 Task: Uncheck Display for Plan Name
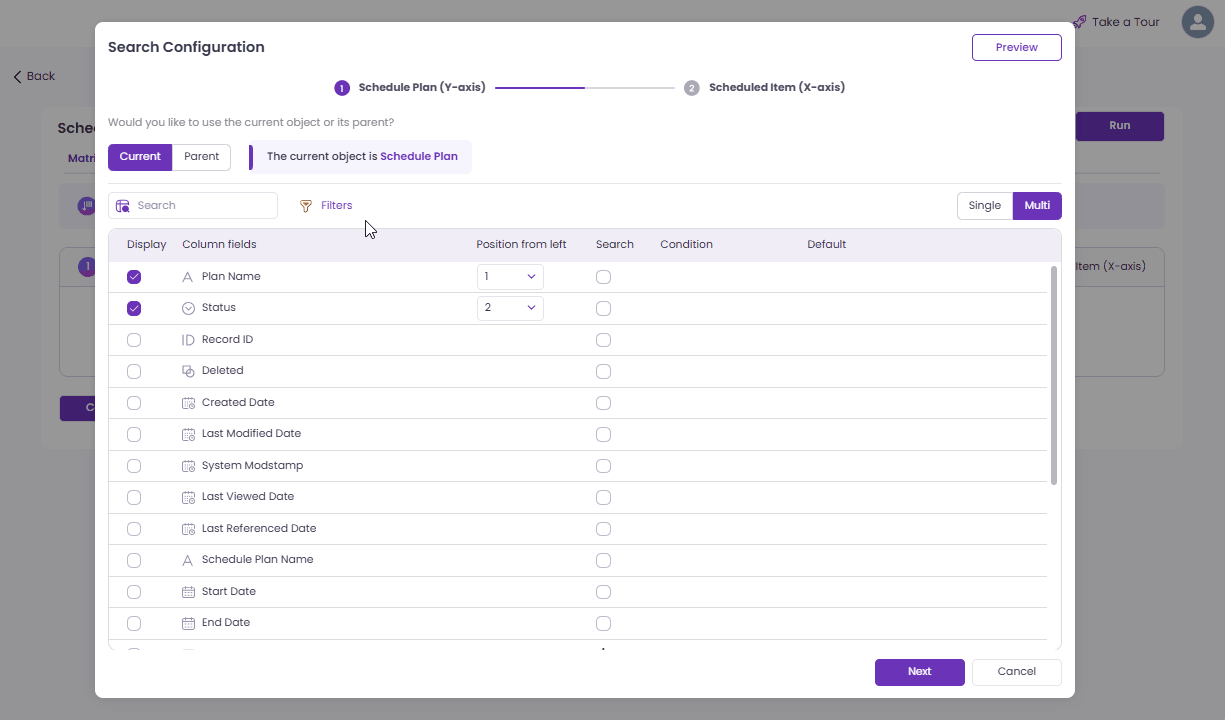click(134, 277)
